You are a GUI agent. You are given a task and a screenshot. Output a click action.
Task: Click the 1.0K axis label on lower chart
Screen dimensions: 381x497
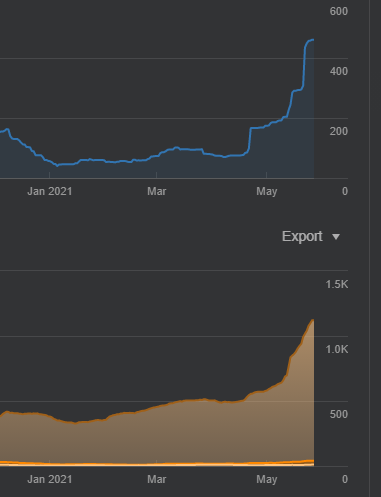(x=337, y=349)
